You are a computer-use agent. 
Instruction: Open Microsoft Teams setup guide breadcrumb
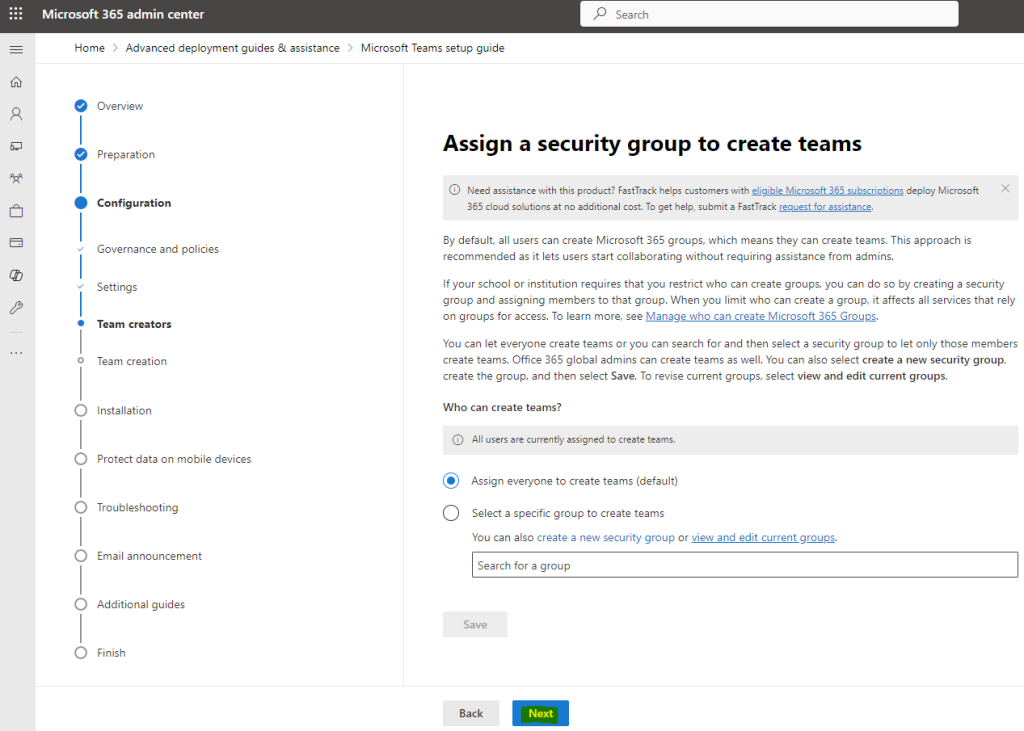click(x=432, y=48)
